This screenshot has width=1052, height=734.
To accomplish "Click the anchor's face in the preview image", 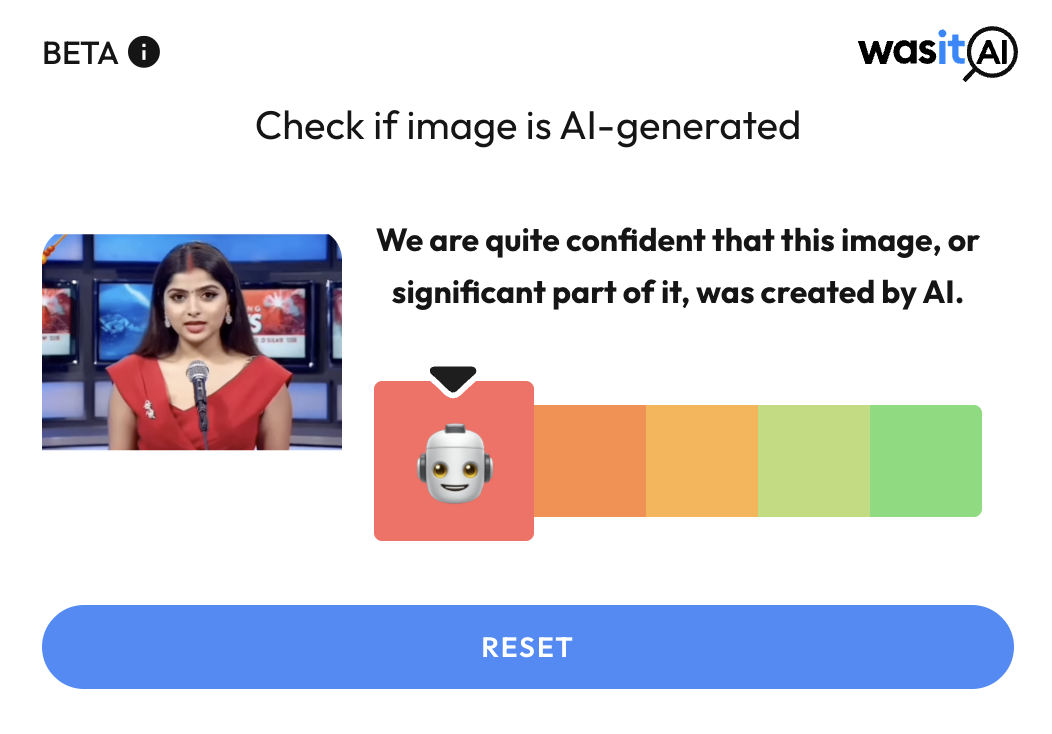I will click(x=195, y=303).
